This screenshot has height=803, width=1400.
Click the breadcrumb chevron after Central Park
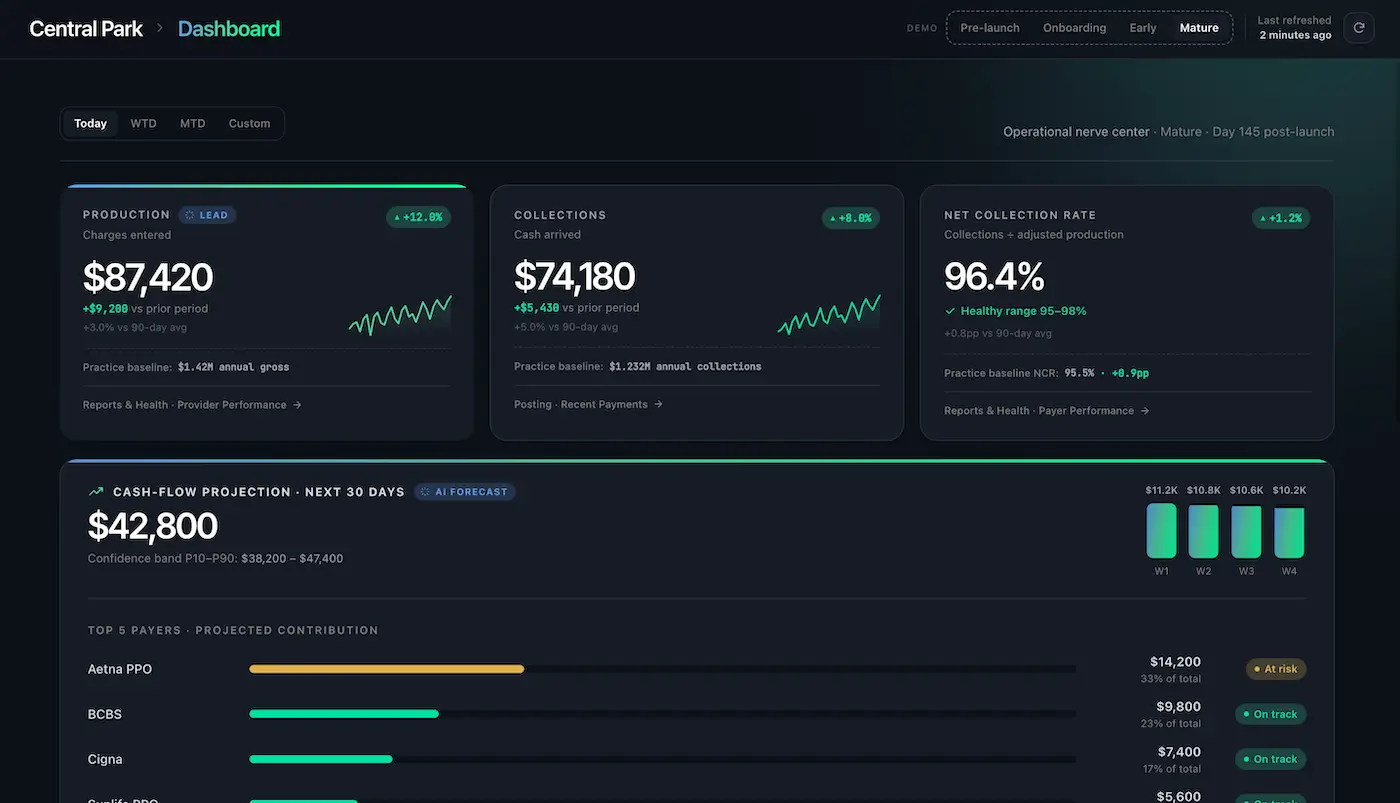(160, 28)
